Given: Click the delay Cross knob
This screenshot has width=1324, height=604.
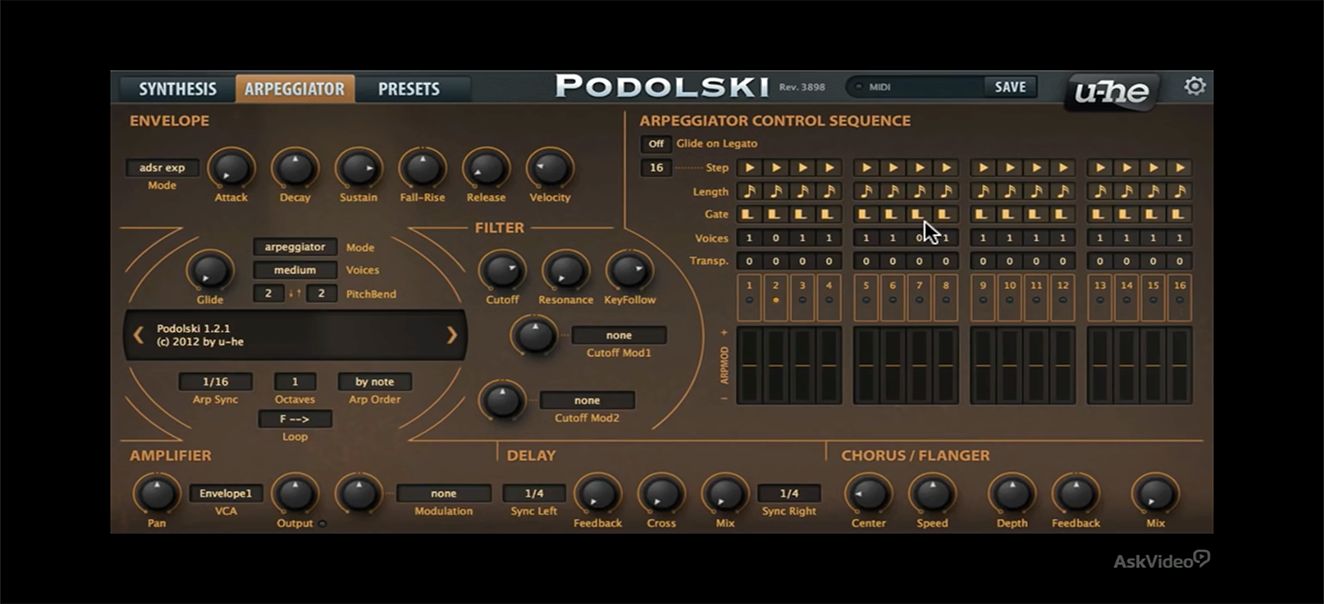Looking at the screenshot, I should tap(661, 494).
